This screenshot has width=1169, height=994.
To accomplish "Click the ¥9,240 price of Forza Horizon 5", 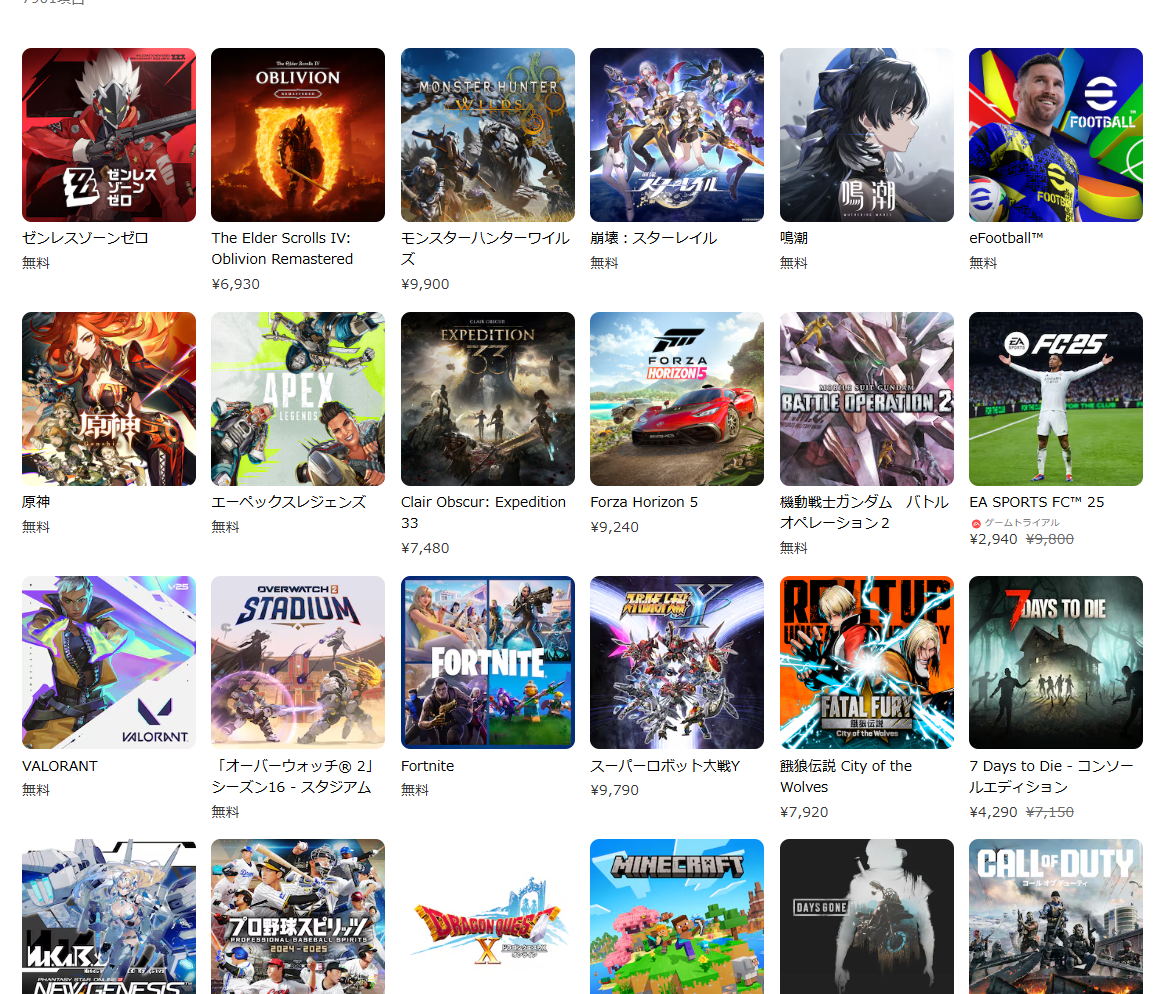I will tap(614, 527).
